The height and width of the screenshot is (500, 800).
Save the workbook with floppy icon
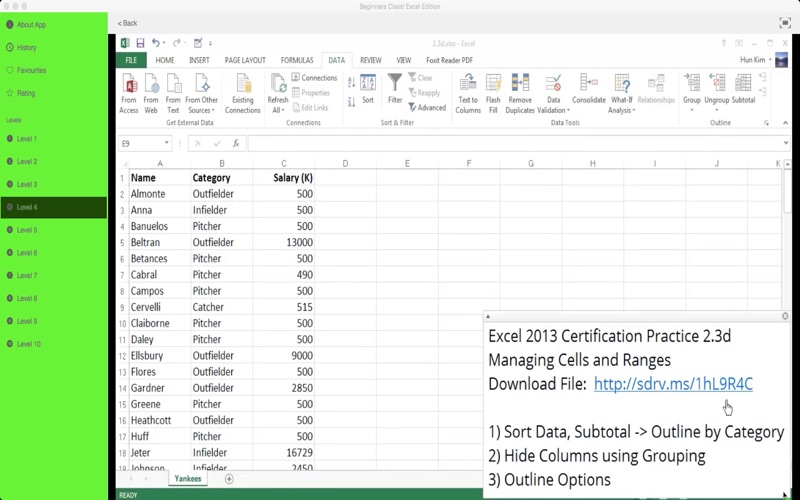click(x=140, y=43)
